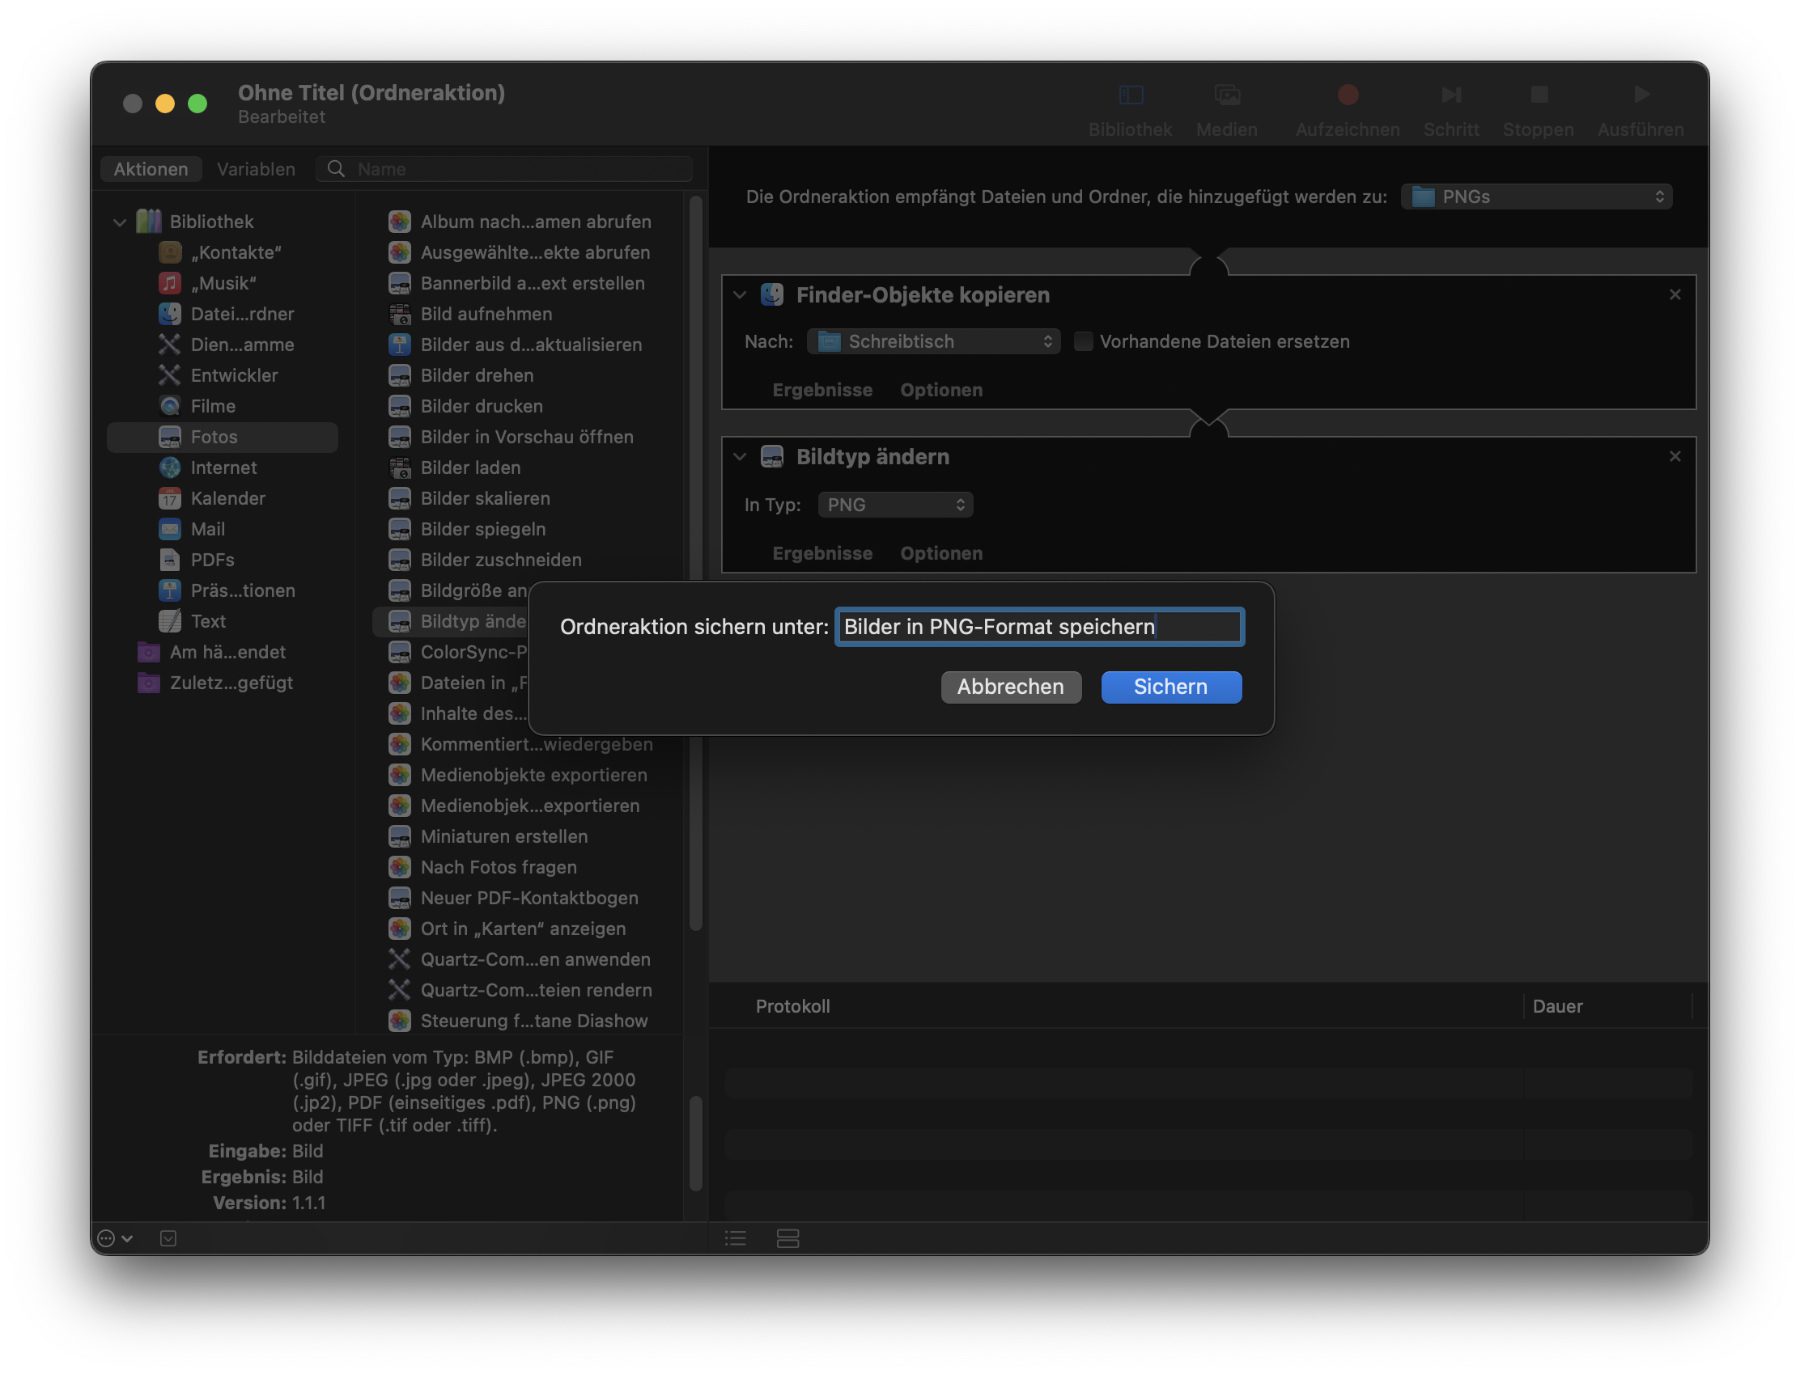Enable Vorhandene Dateien ersetzen checkbox
1800x1375 pixels.
[x=1083, y=342]
